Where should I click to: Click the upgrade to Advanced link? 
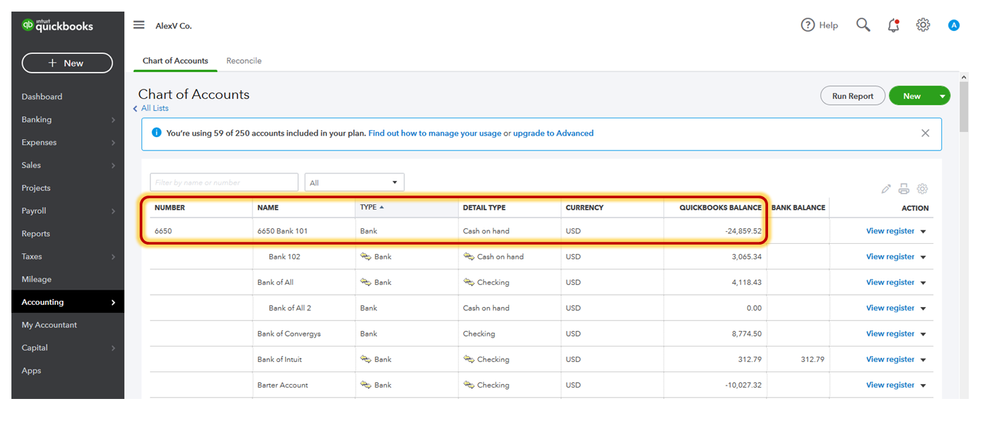553,133
